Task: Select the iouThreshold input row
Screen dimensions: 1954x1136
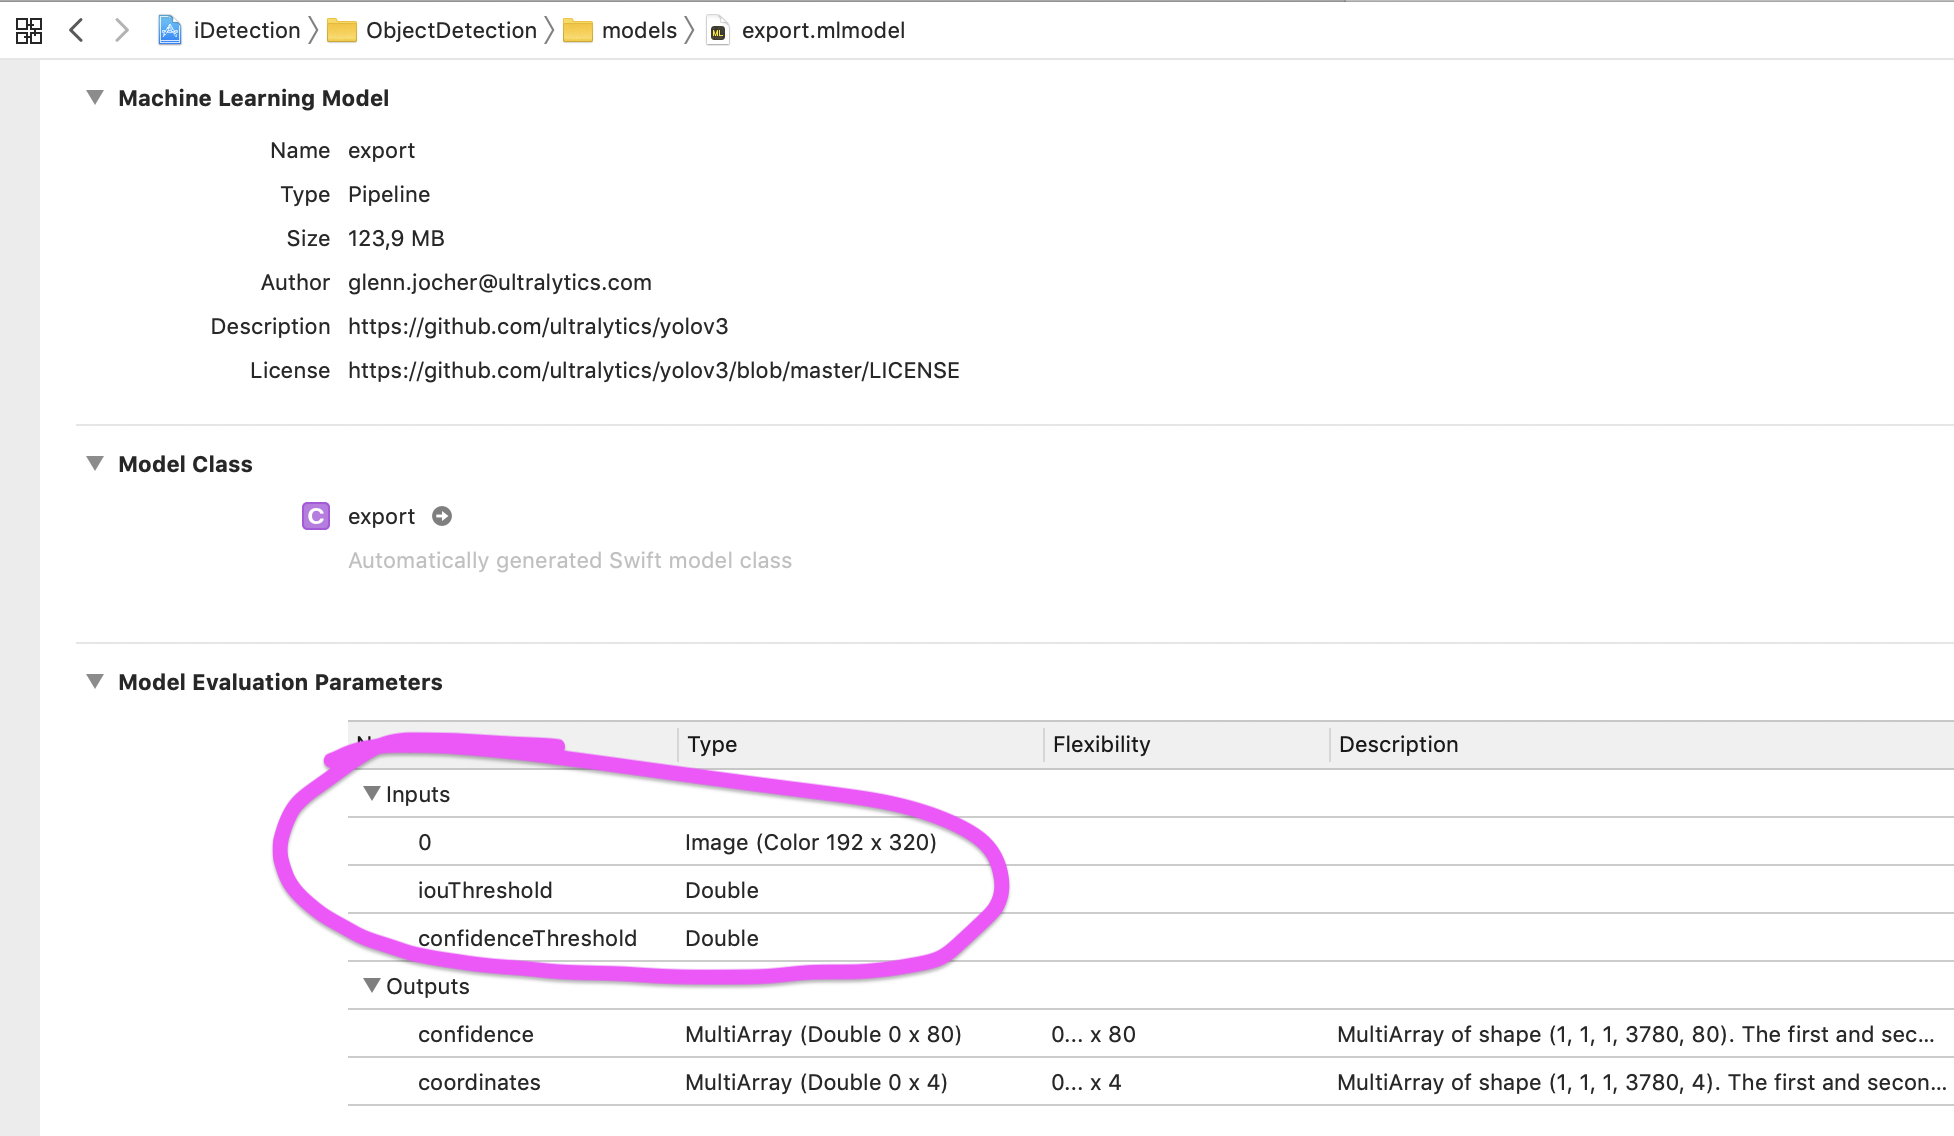Action: pos(486,890)
